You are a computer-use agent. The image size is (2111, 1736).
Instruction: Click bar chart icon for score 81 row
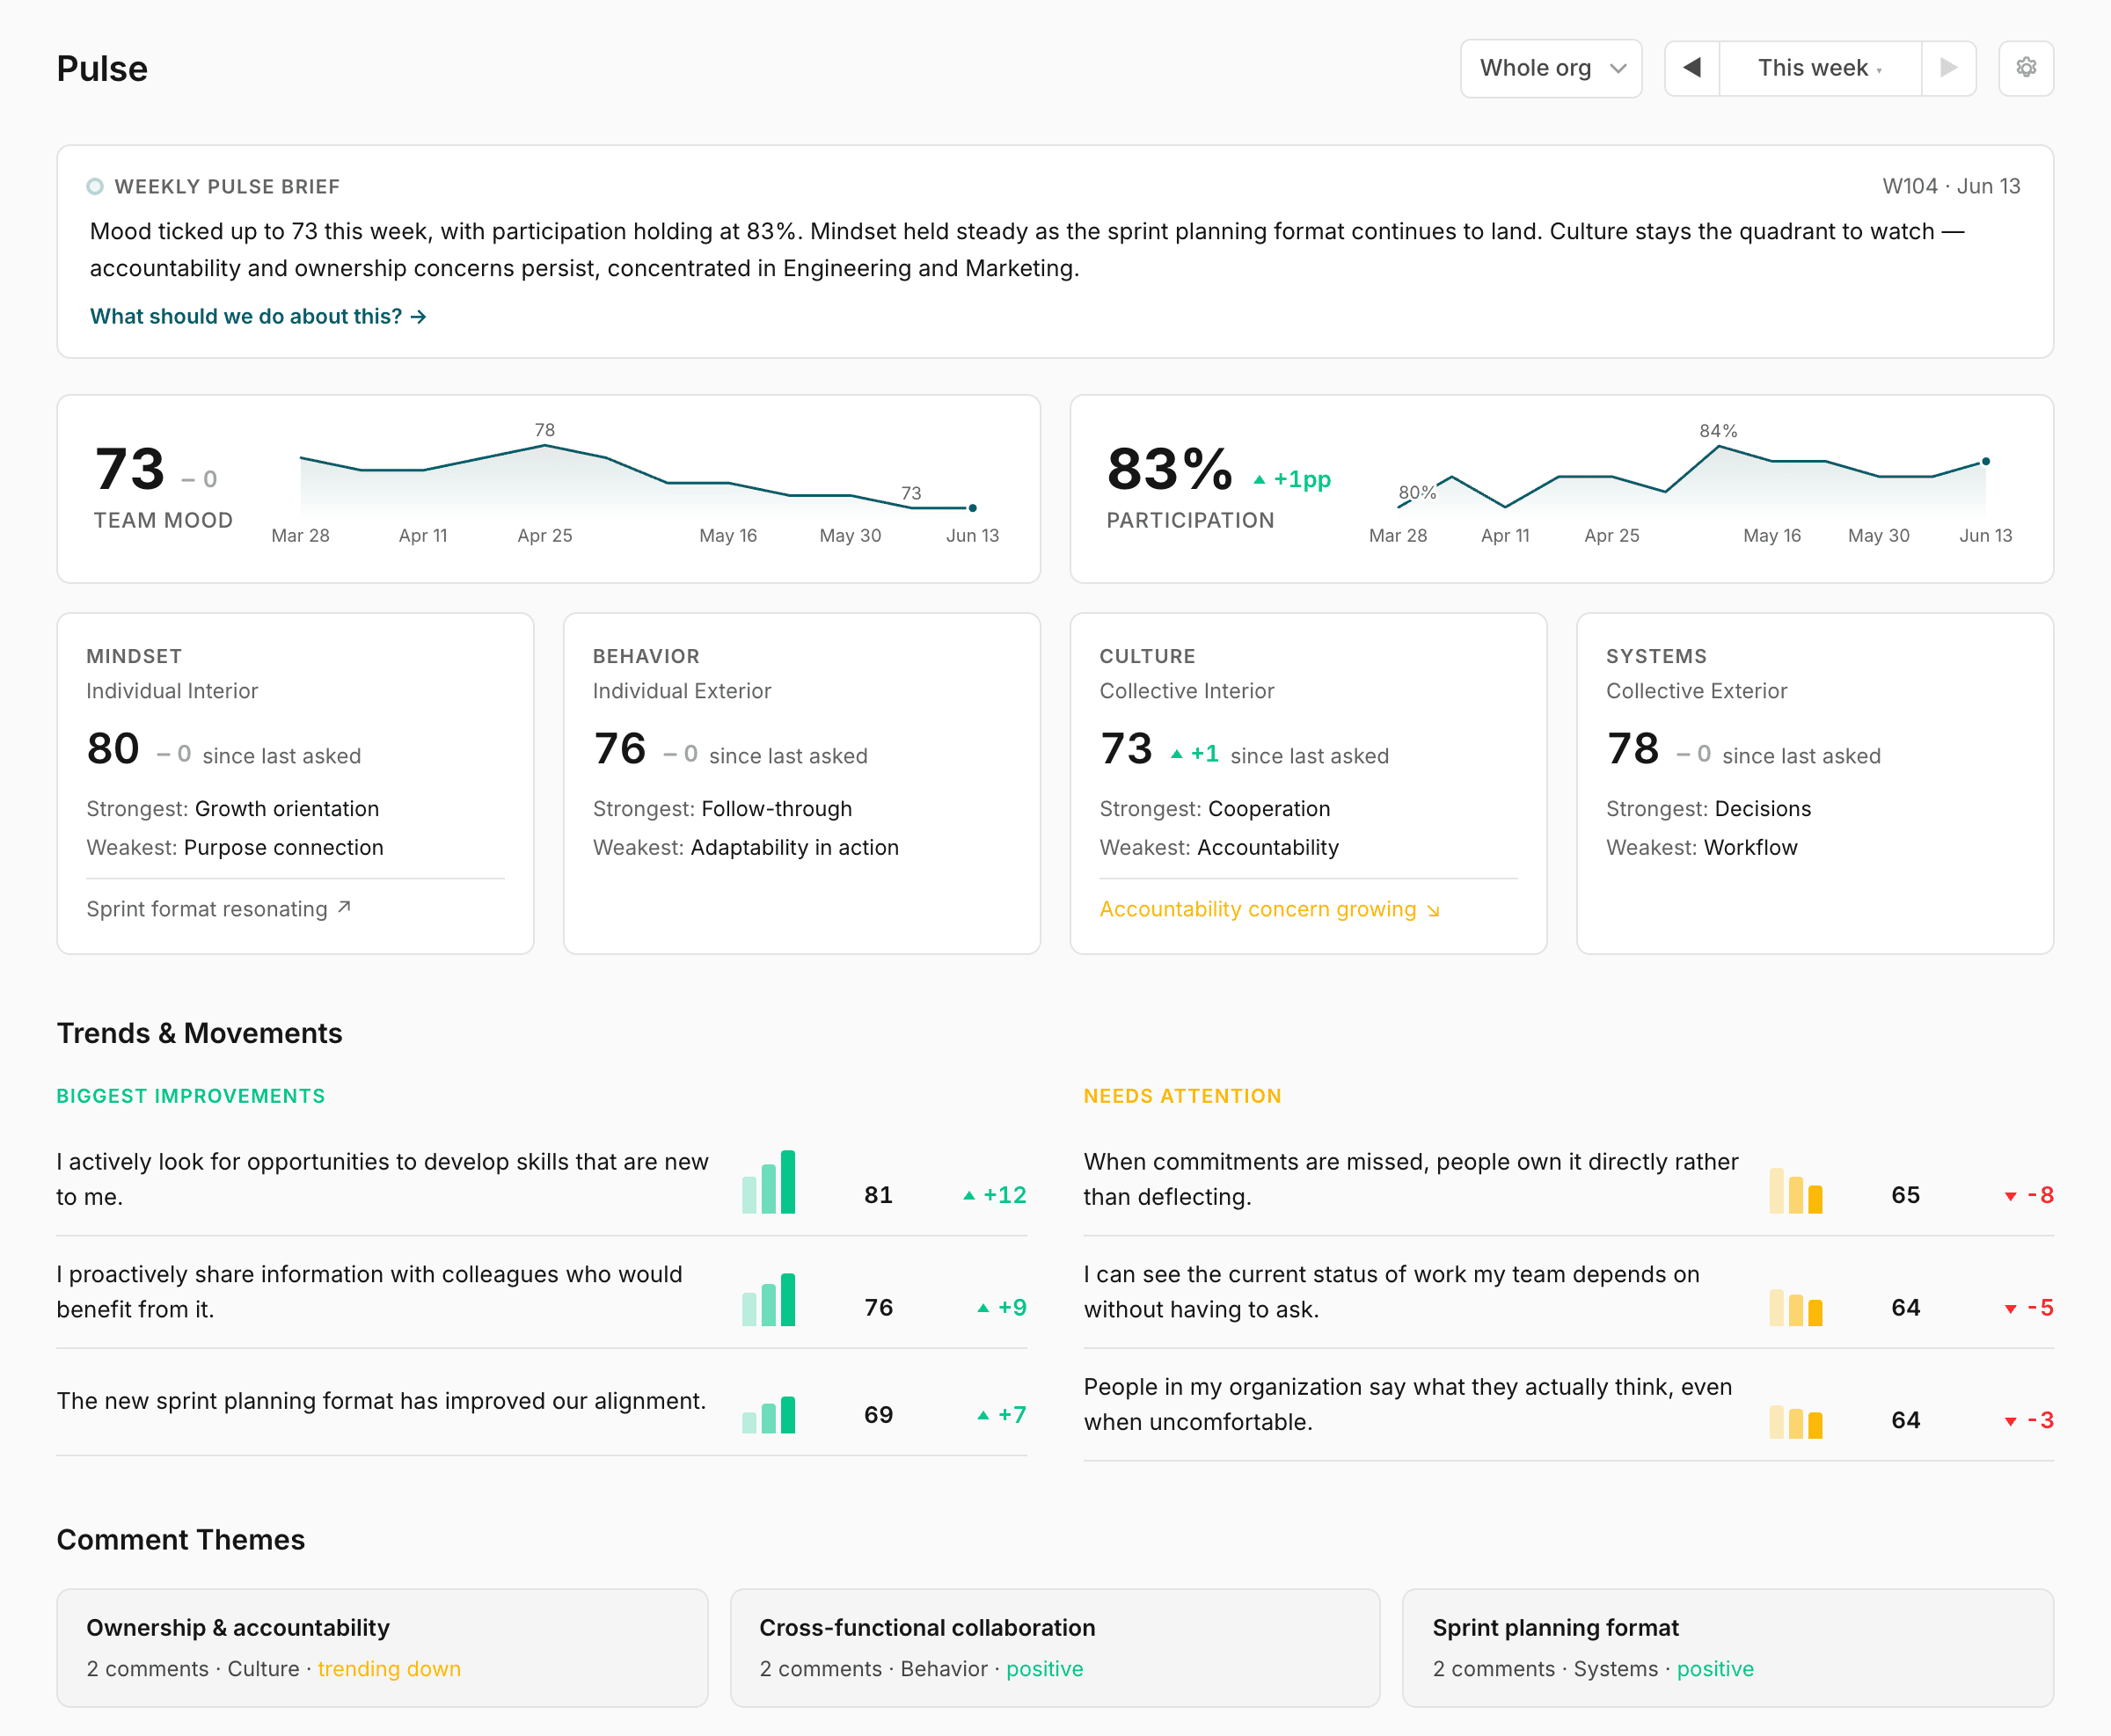point(768,1182)
